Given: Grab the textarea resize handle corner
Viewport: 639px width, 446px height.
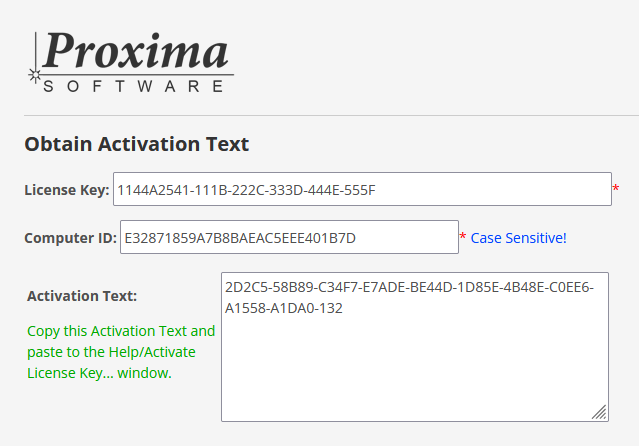Looking at the screenshot, I should (x=599, y=412).
